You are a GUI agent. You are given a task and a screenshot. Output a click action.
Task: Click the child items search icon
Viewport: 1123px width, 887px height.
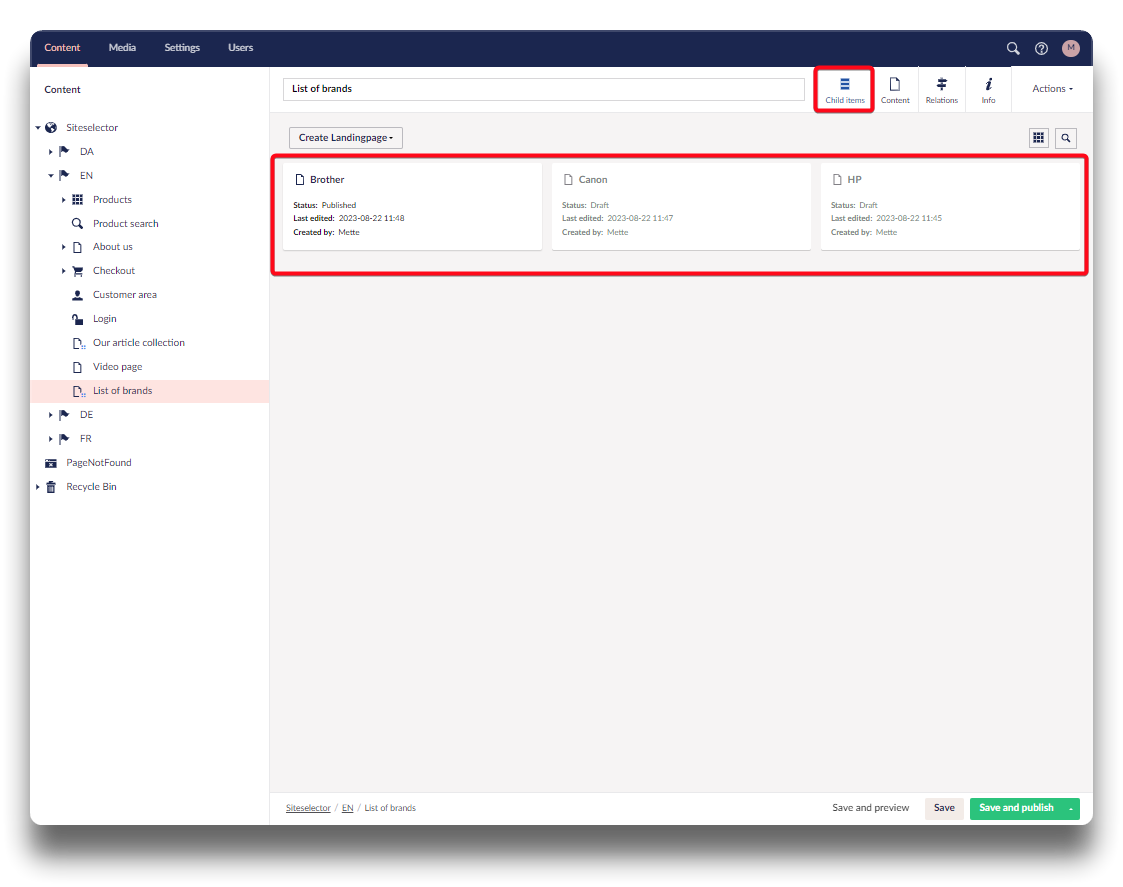[x=1066, y=138]
